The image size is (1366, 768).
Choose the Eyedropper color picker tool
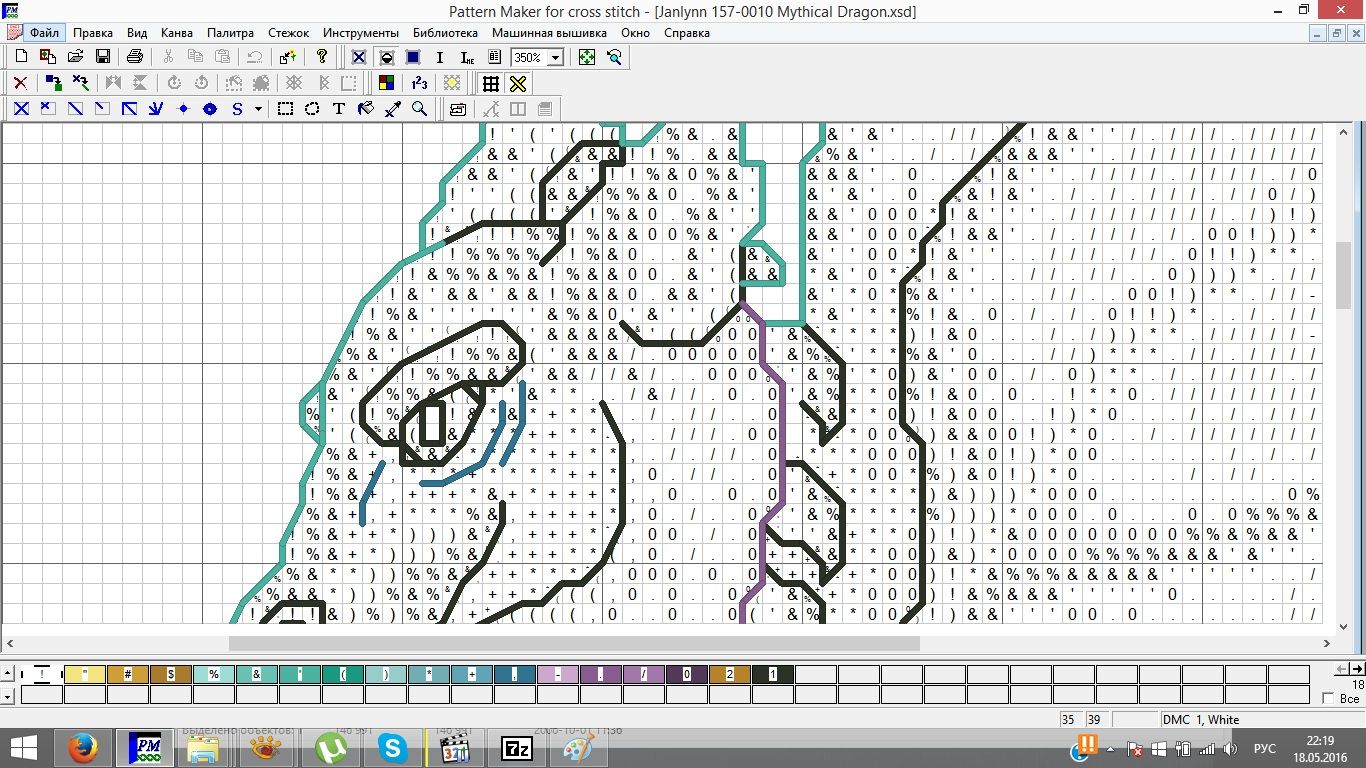393,109
